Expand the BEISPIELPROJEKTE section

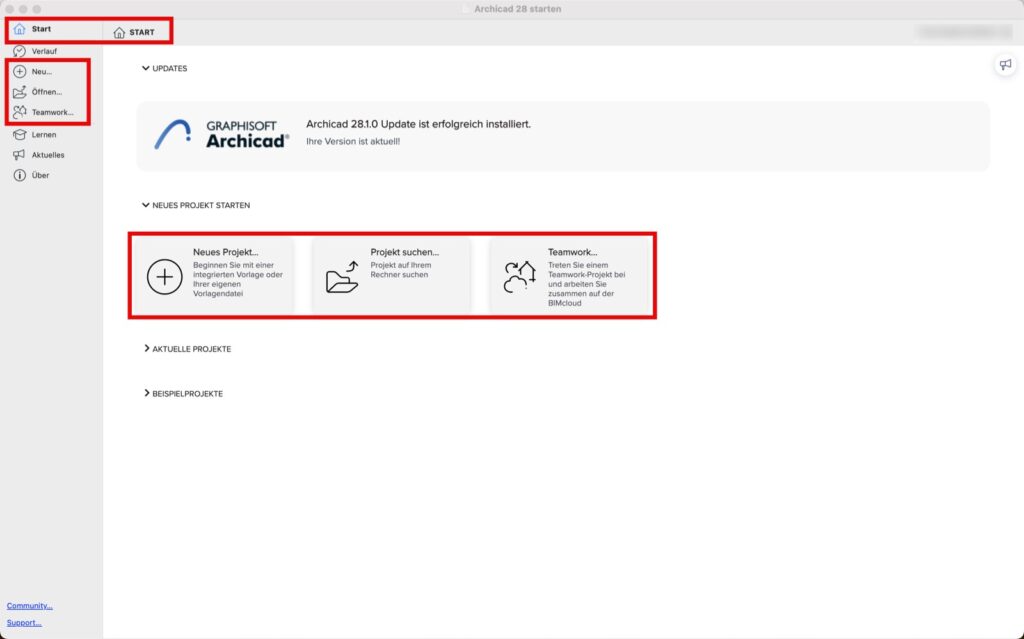146,393
